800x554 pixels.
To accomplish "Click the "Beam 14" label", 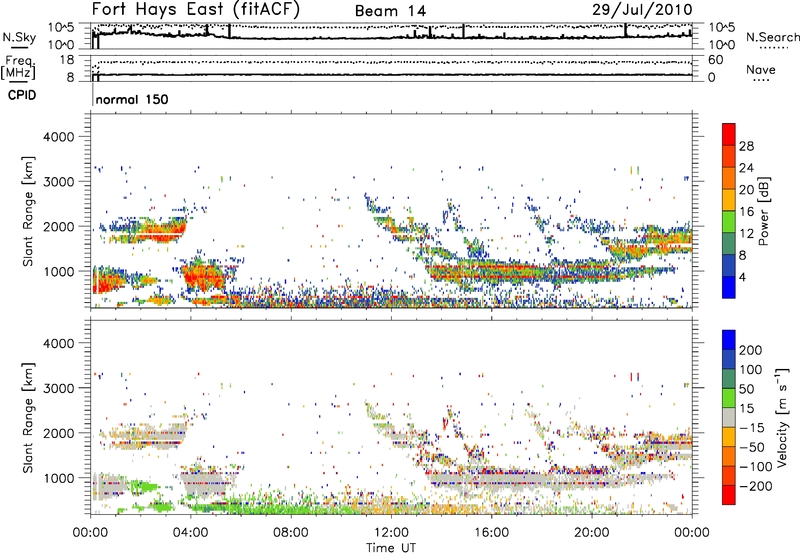I will click(390, 11).
